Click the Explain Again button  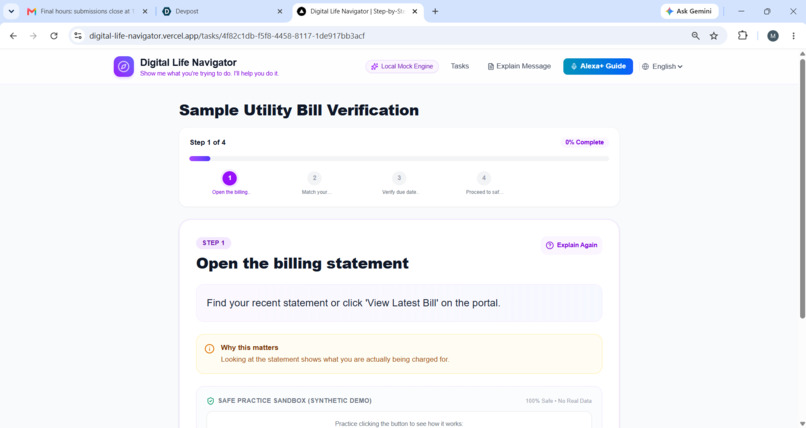coord(571,245)
